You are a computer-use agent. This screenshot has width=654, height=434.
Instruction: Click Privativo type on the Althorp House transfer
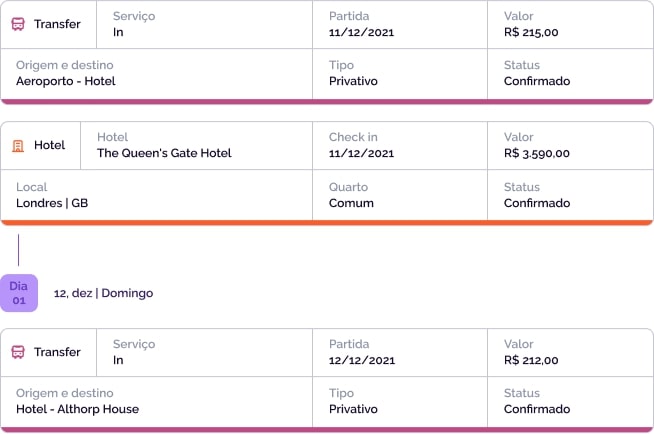[x=353, y=409]
